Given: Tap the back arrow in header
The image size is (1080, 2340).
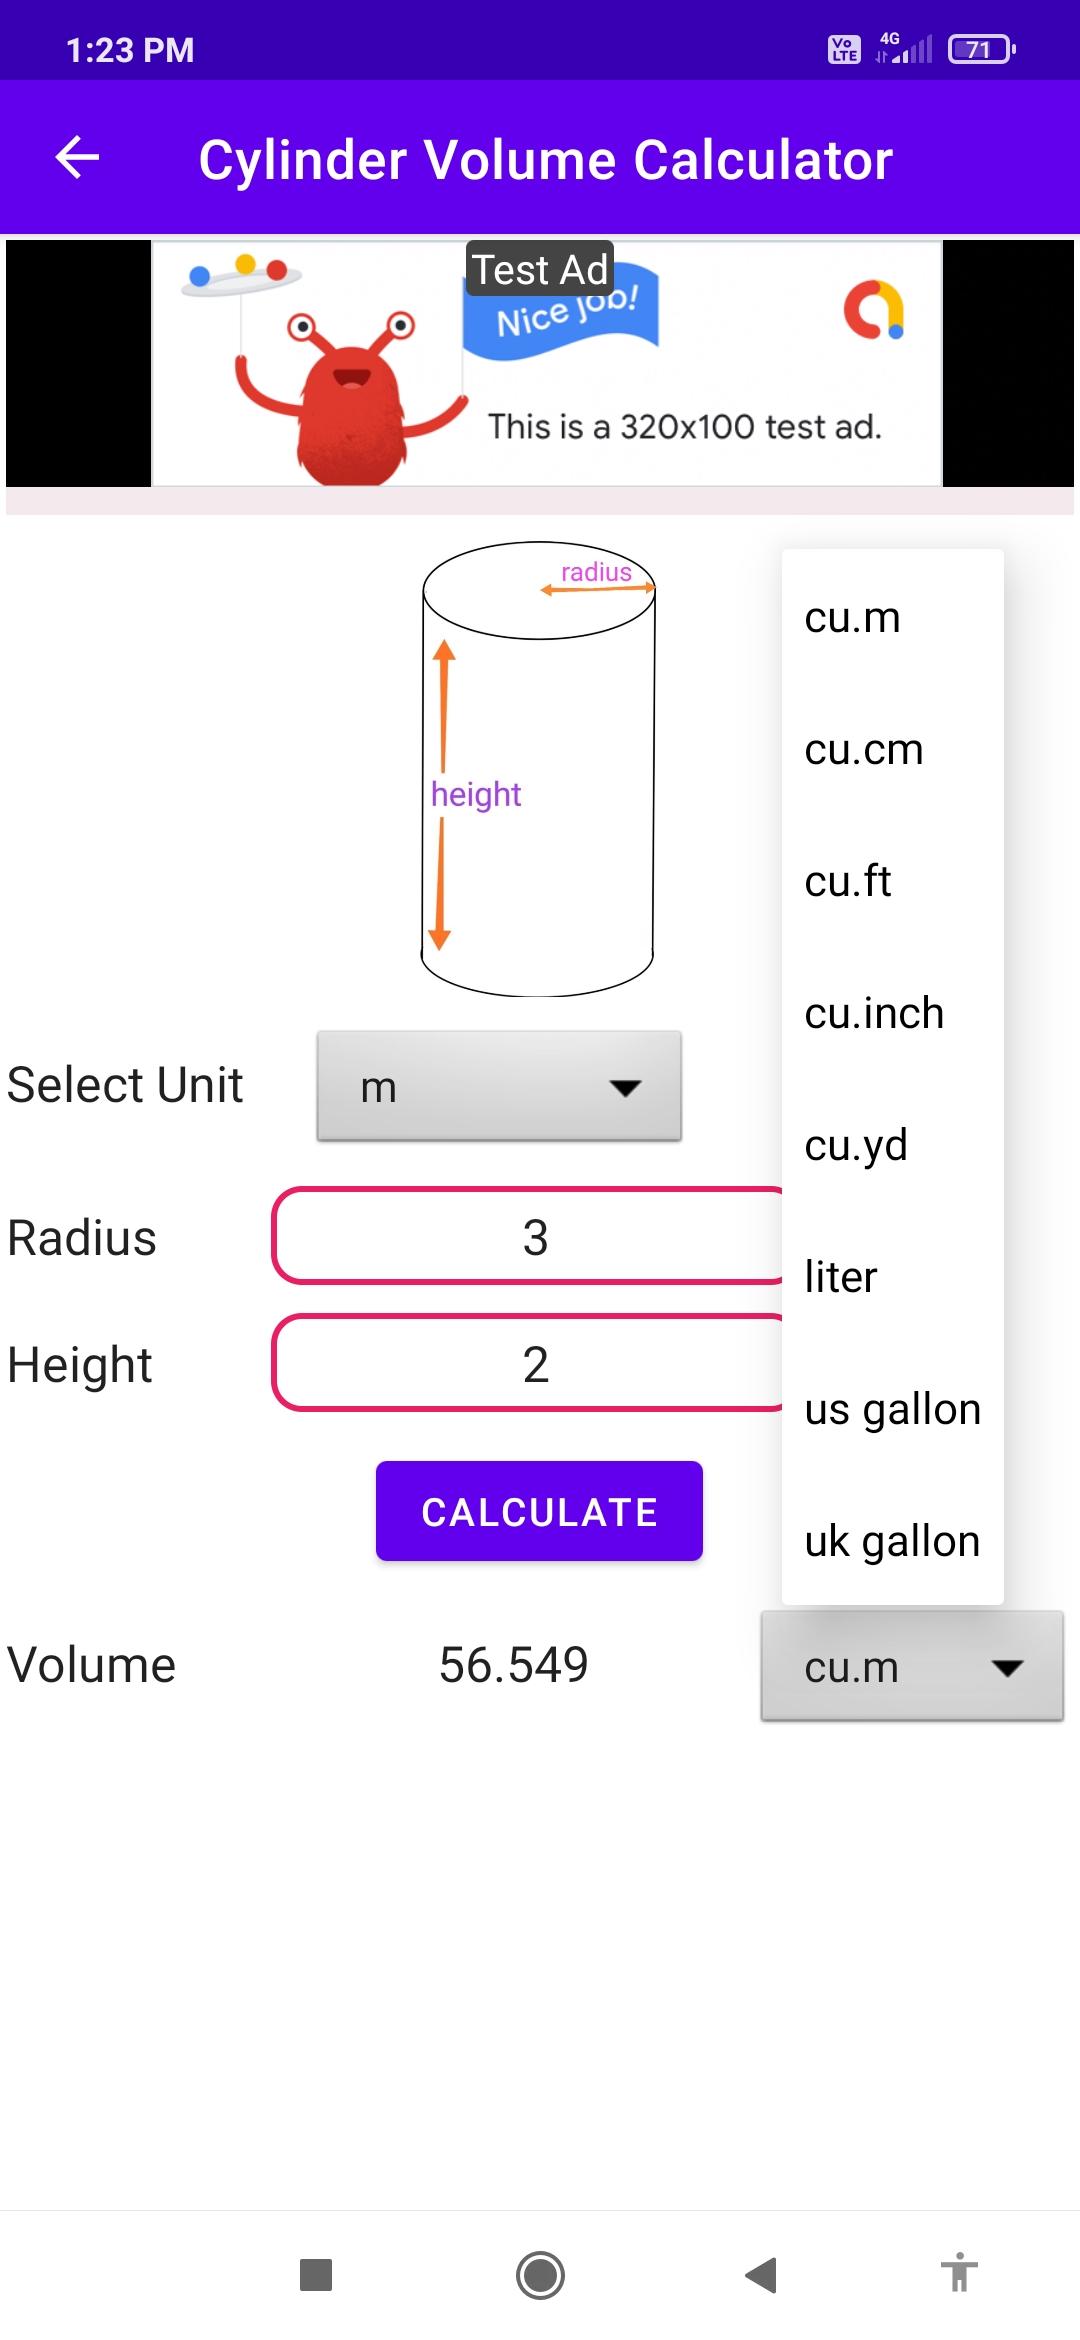Looking at the screenshot, I should (x=77, y=158).
